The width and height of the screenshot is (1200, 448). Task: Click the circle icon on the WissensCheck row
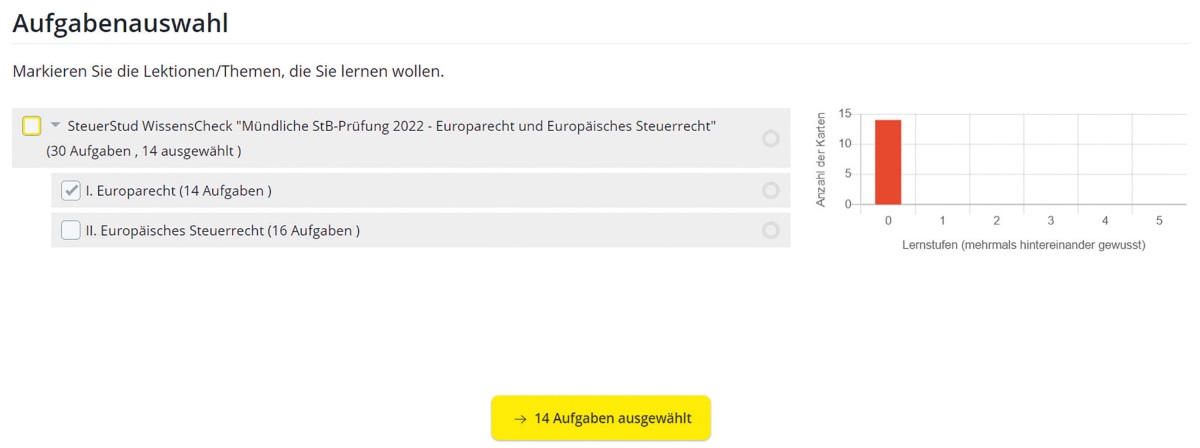tap(770, 138)
